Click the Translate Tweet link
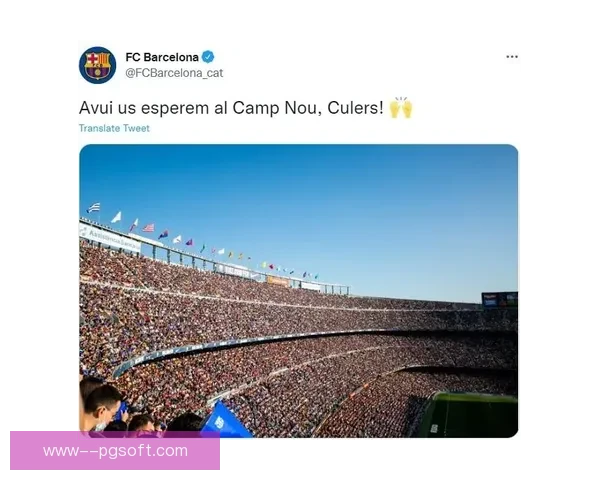The image size is (600, 480). [114, 128]
